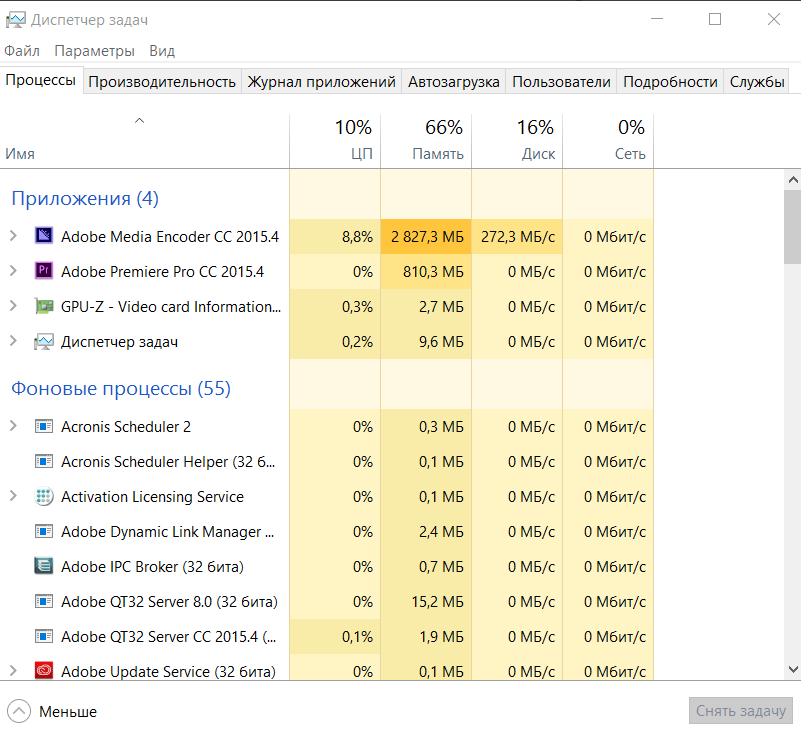Viewport: 801px width, 734px height.
Task: Click the Activation Licensing Service icon
Action: (x=44, y=496)
